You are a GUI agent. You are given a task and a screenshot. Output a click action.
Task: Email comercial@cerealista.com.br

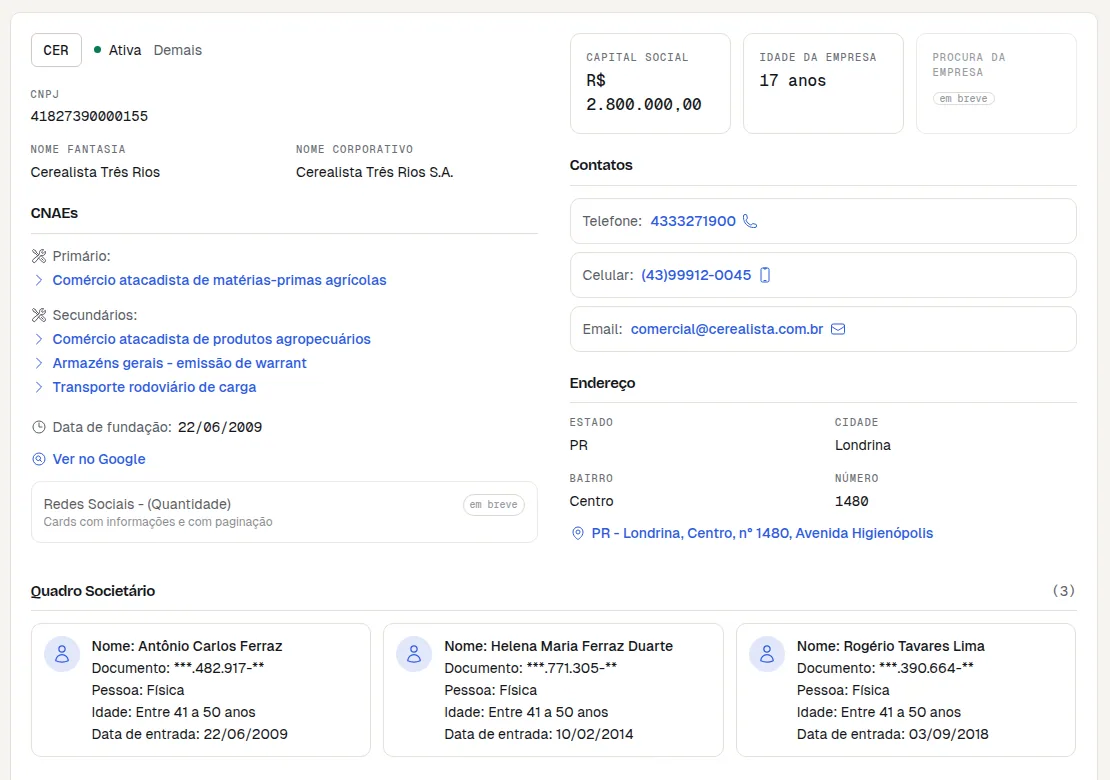(727, 329)
